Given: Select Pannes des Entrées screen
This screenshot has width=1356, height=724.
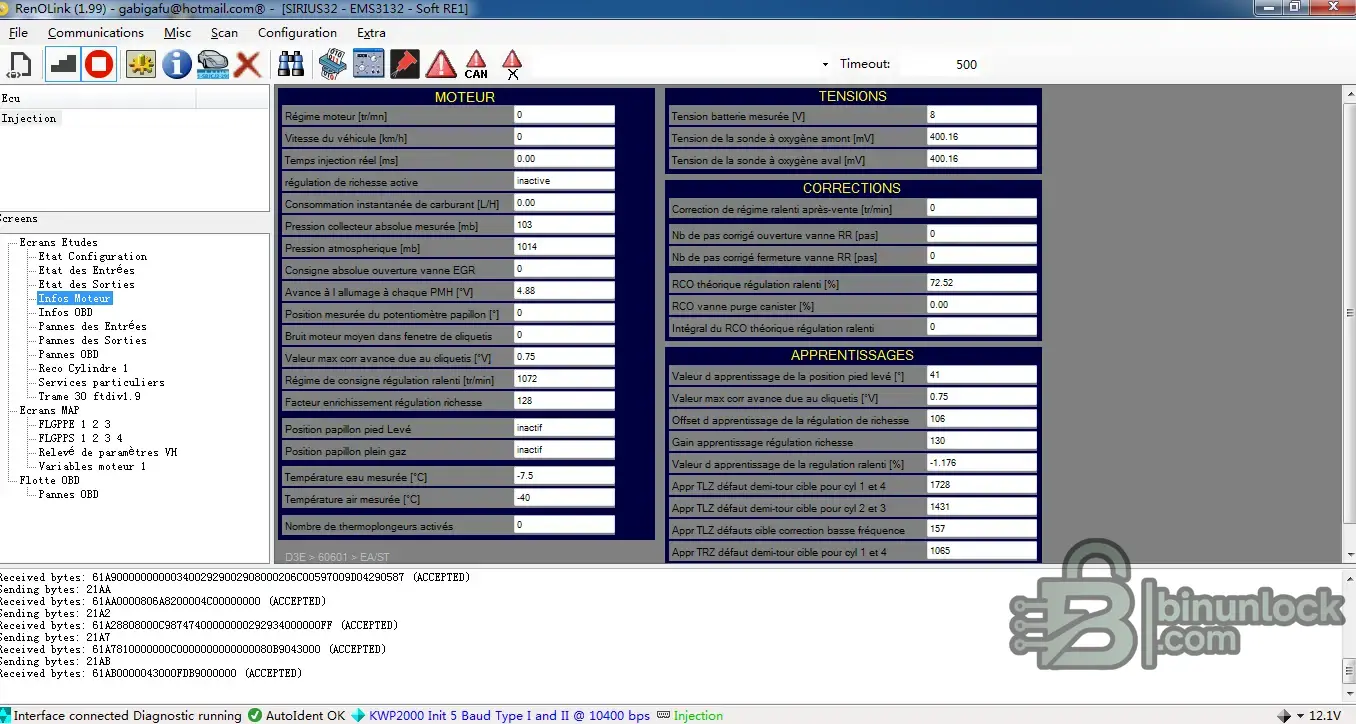Looking at the screenshot, I should click(x=92, y=326).
